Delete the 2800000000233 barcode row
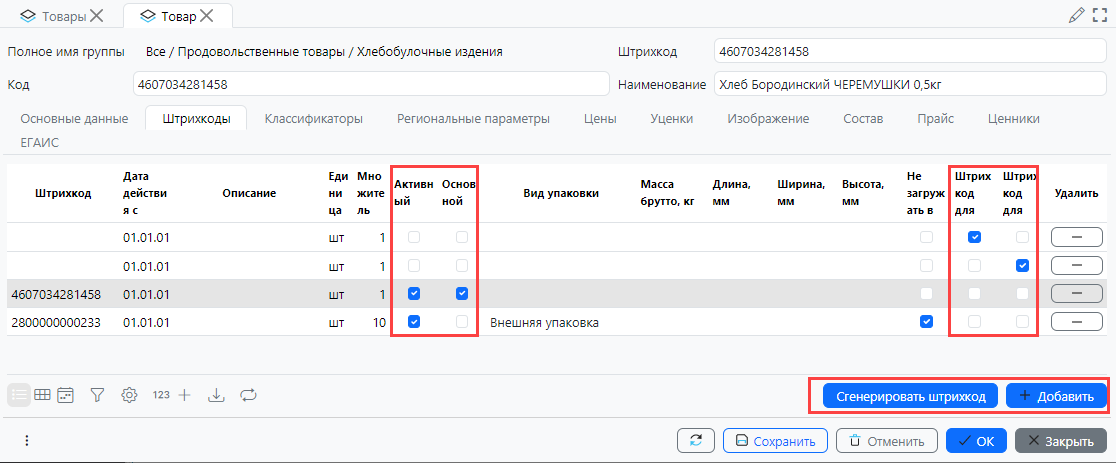 pyautogui.click(x=1076, y=322)
